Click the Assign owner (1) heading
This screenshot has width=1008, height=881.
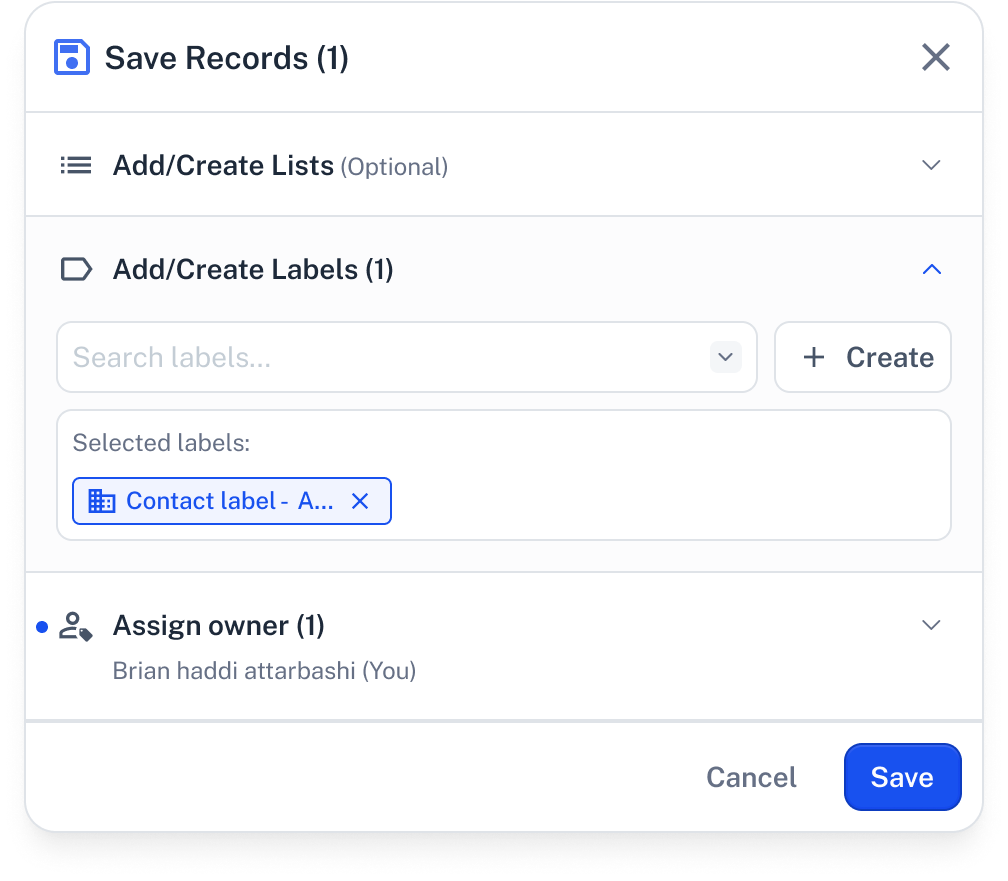pyautogui.click(x=218, y=626)
